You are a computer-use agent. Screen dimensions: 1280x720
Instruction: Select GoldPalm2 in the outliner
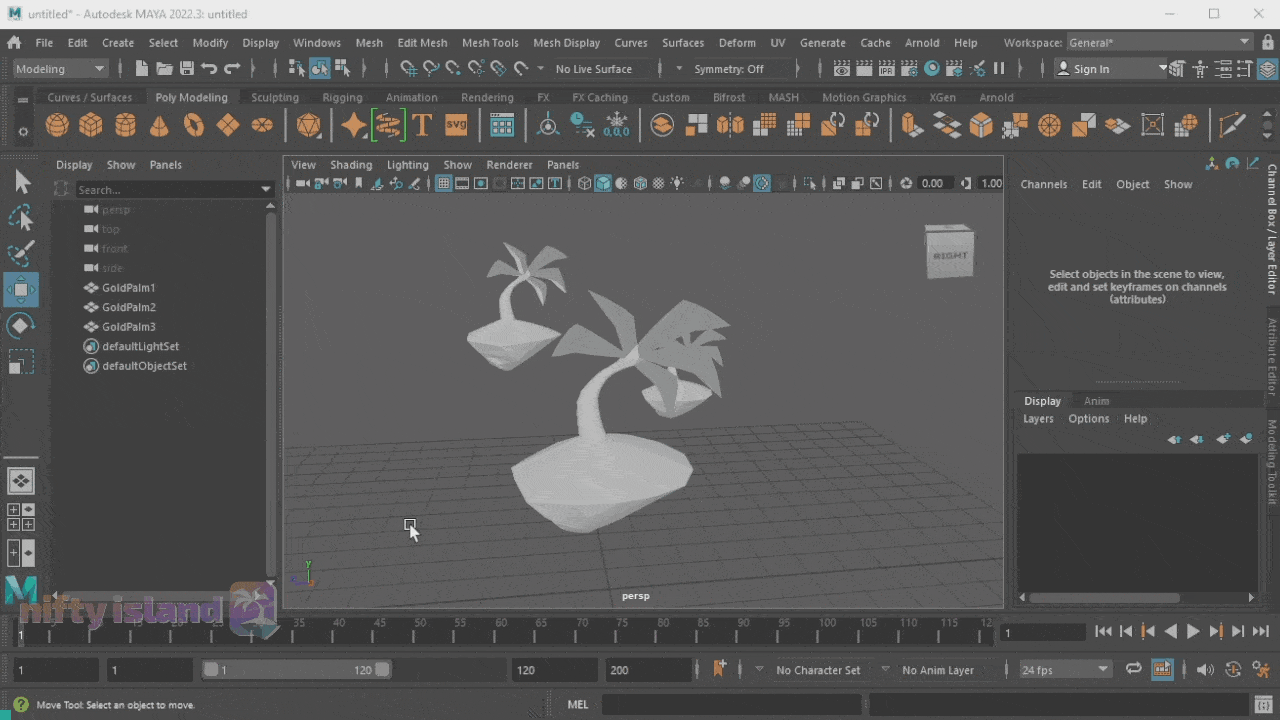[x=128, y=307]
